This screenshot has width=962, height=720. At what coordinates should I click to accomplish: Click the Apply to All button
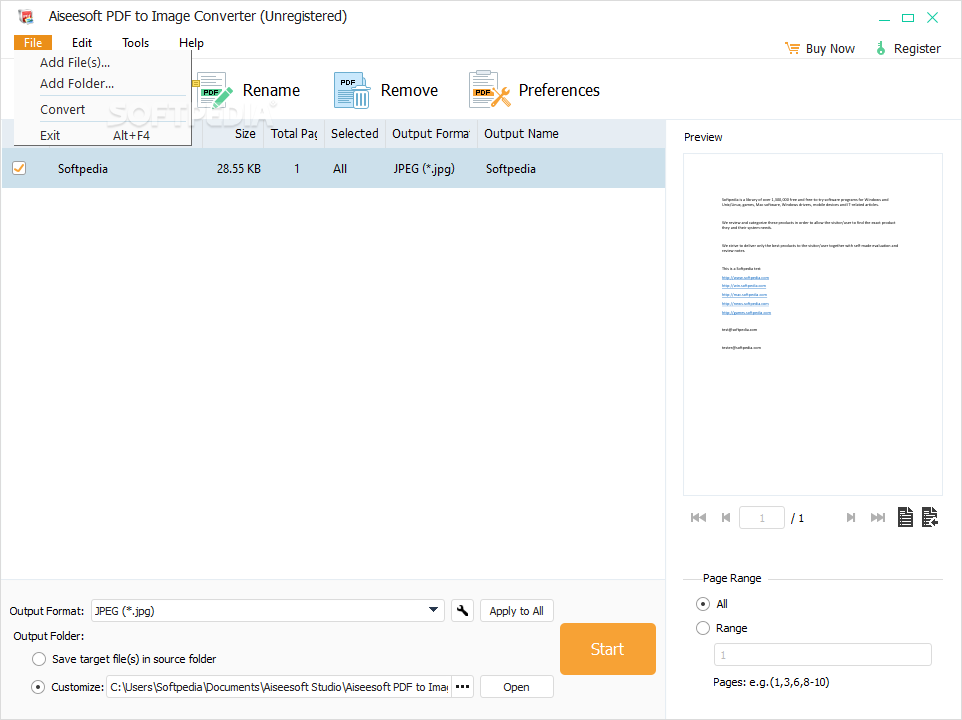pos(517,611)
